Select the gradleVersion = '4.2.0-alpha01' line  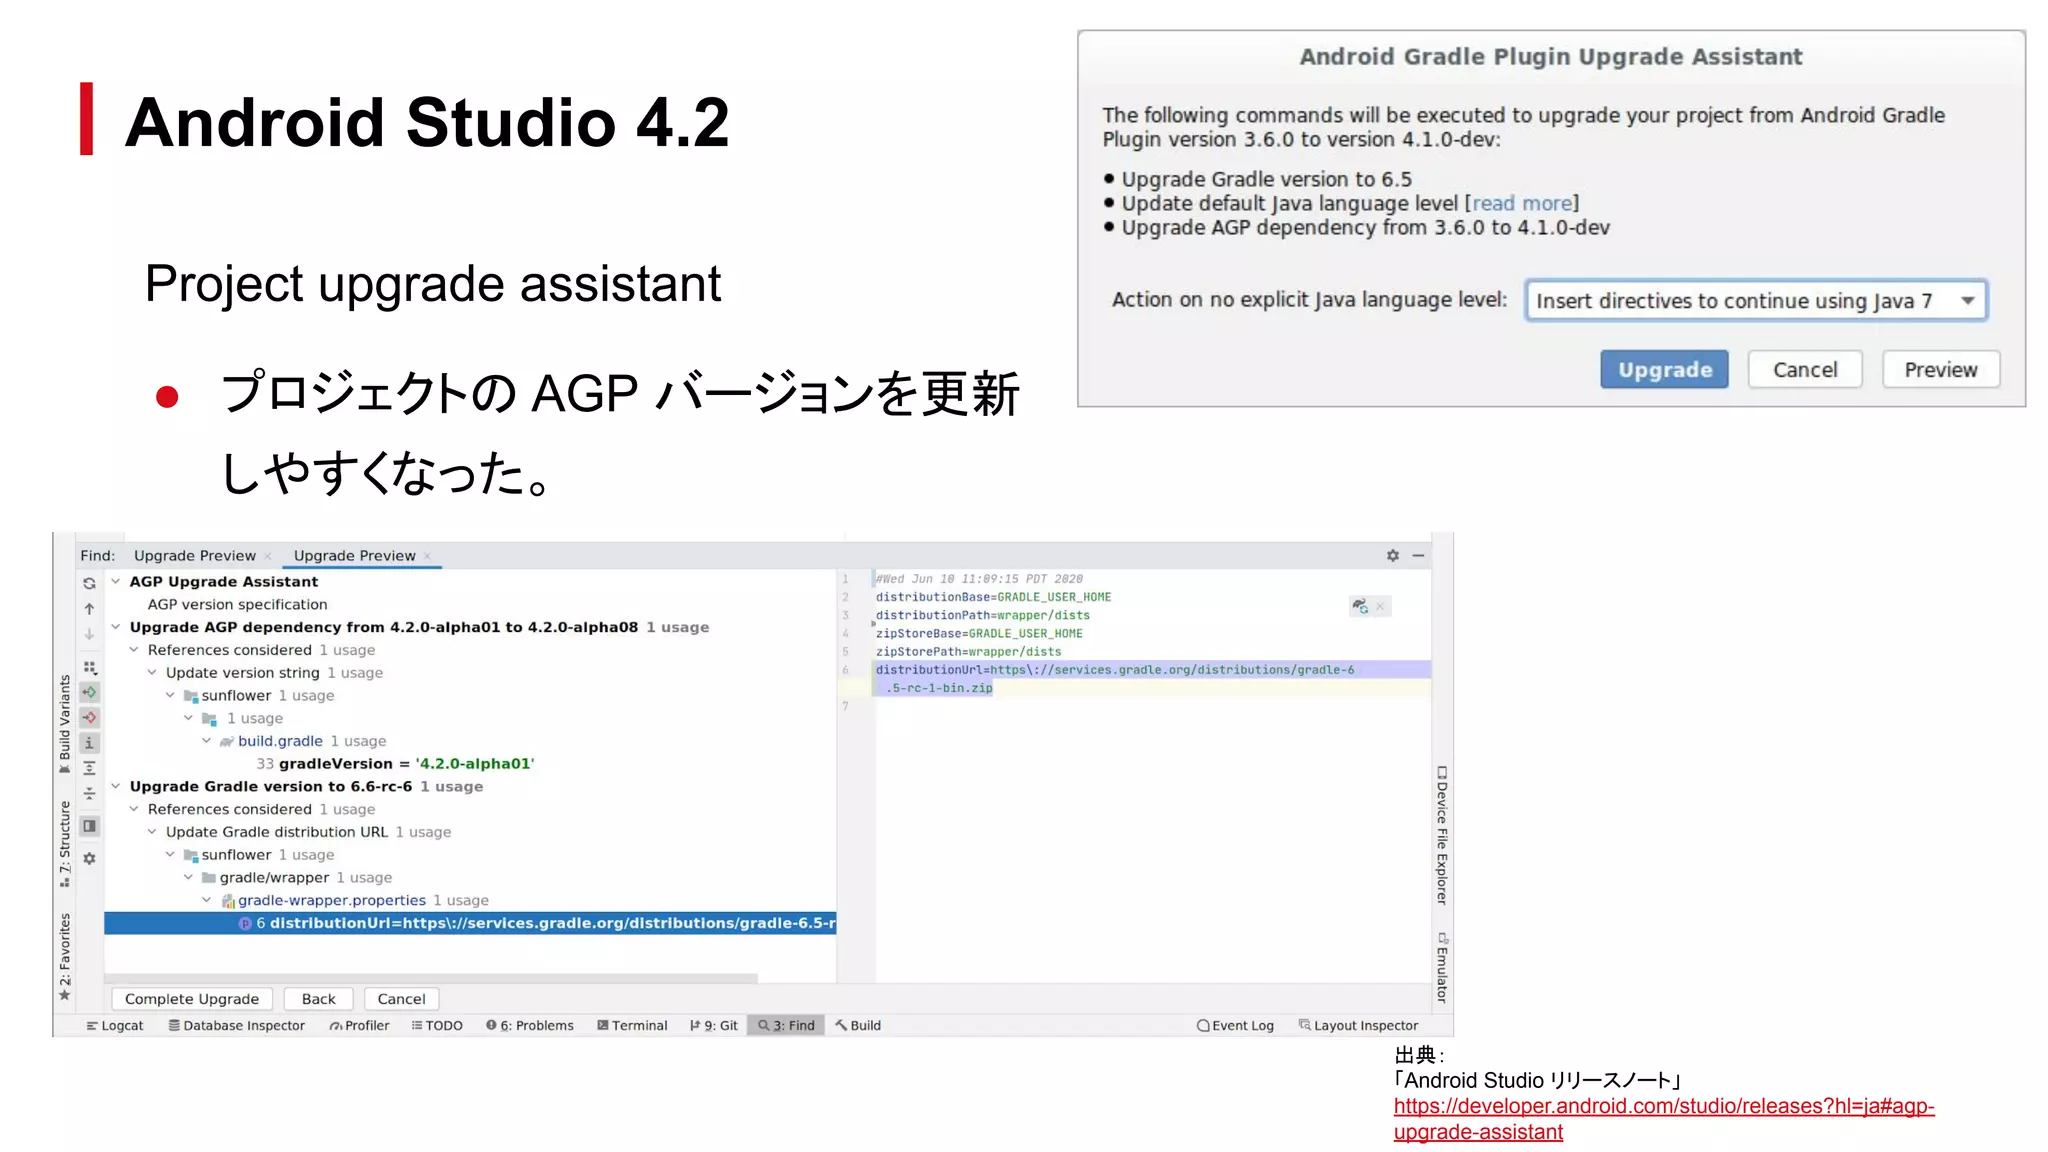tap(395, 764)
